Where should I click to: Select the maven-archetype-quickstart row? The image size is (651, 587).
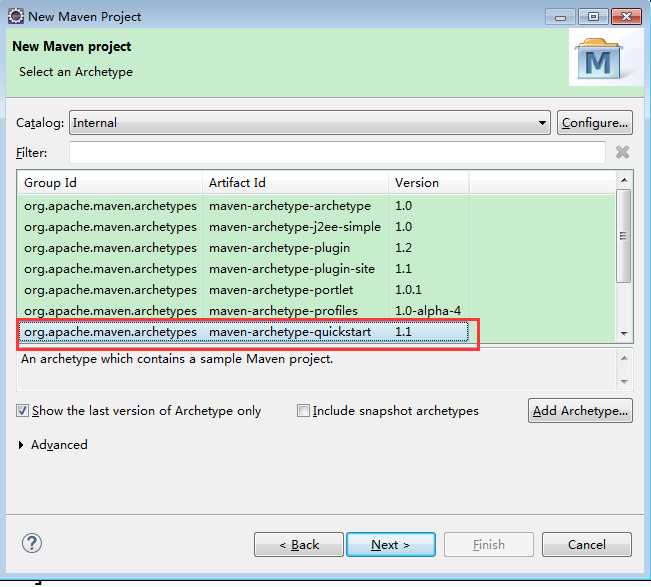pyautogui.click(x=244, y=332)
